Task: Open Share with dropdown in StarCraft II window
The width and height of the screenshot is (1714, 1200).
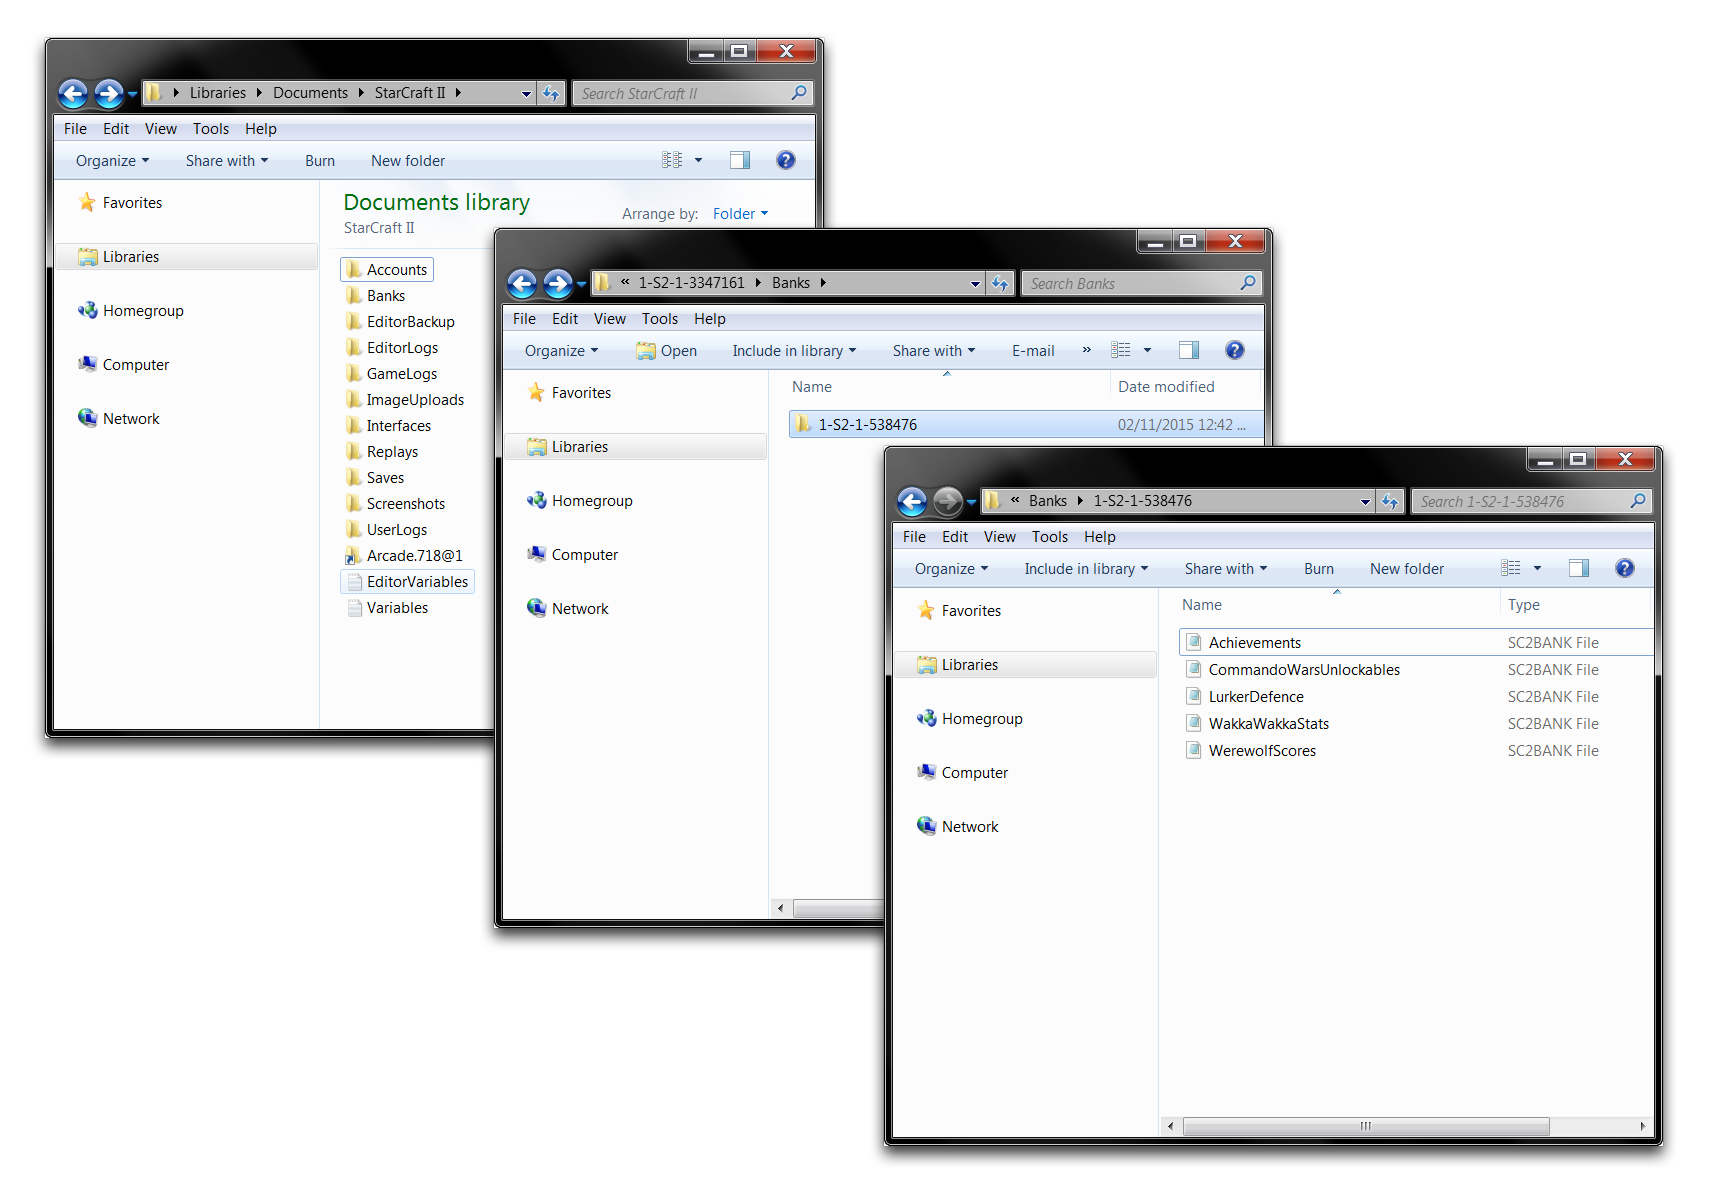Action: coord(227,160)
